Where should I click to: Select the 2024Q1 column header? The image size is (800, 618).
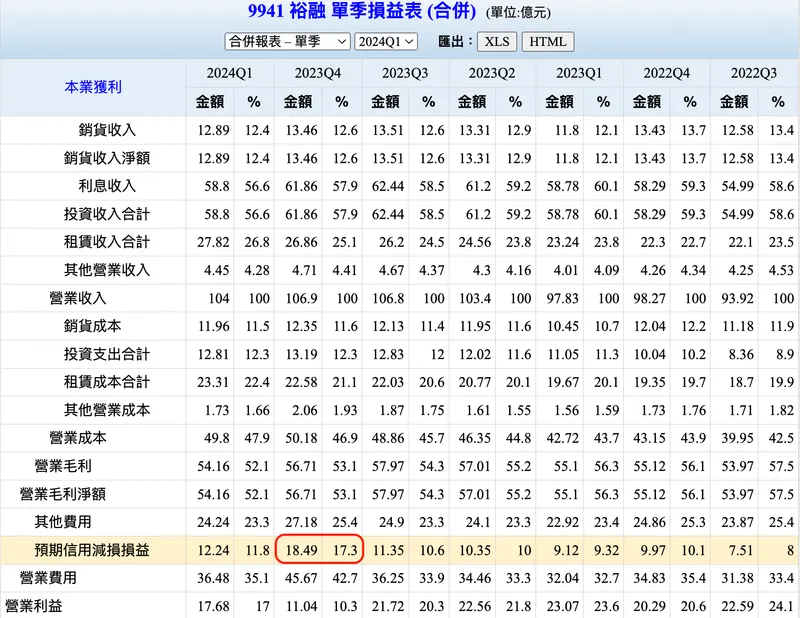click(229, 73)
